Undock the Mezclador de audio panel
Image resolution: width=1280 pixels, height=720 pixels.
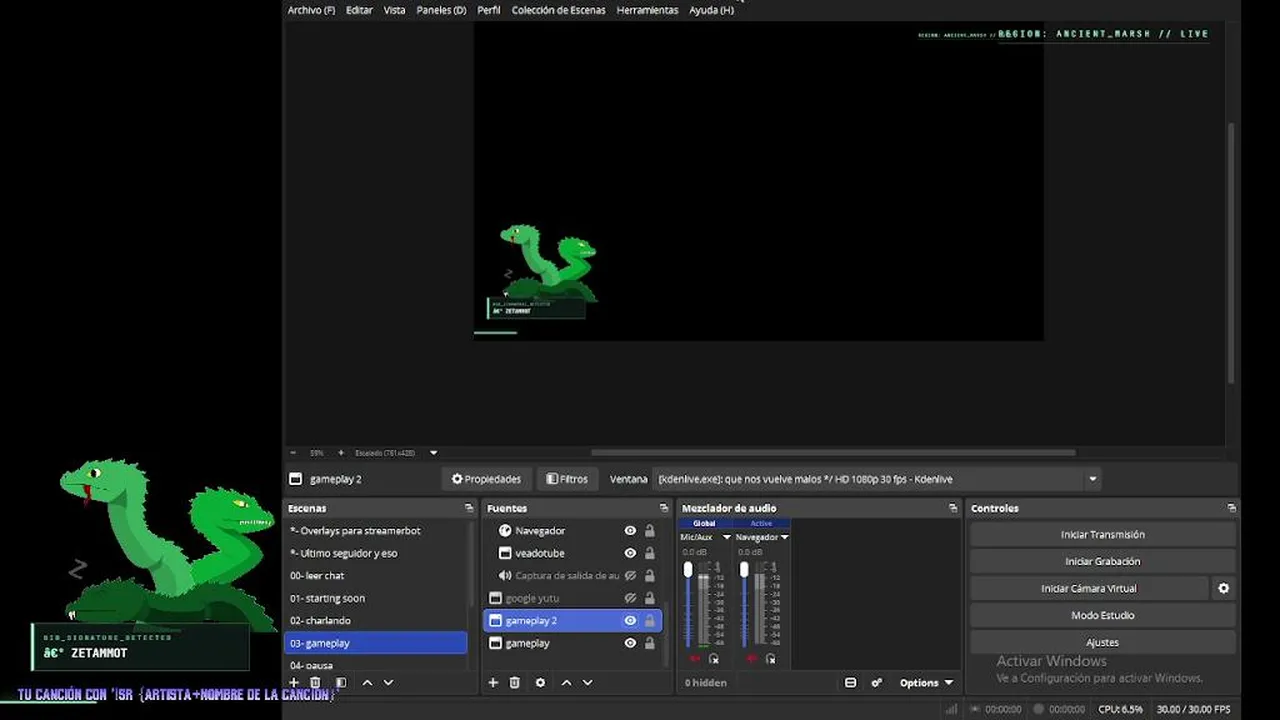[953, 508]
